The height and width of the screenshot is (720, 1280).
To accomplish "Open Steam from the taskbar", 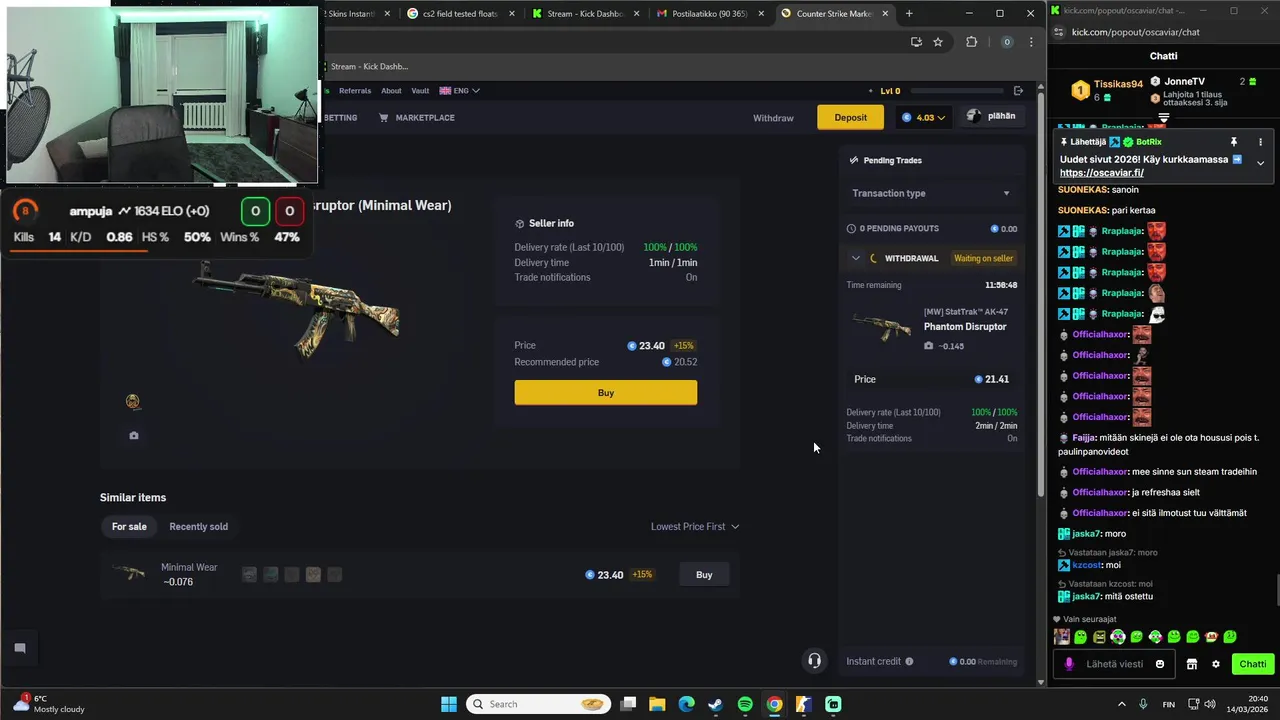I will coord(716,704).
